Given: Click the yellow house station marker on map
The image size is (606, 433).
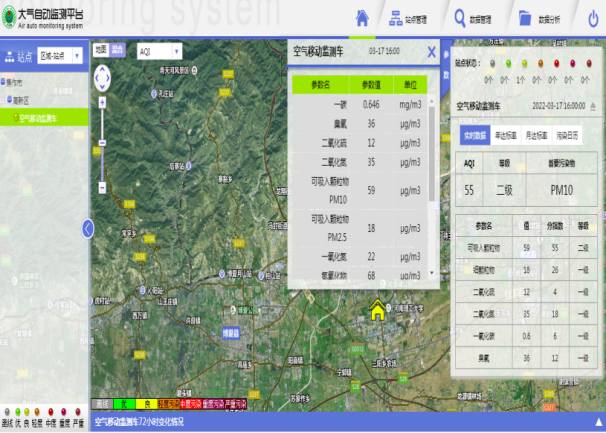Looking at the screenshot, I should pyautogui.click(x=377, y=310).
